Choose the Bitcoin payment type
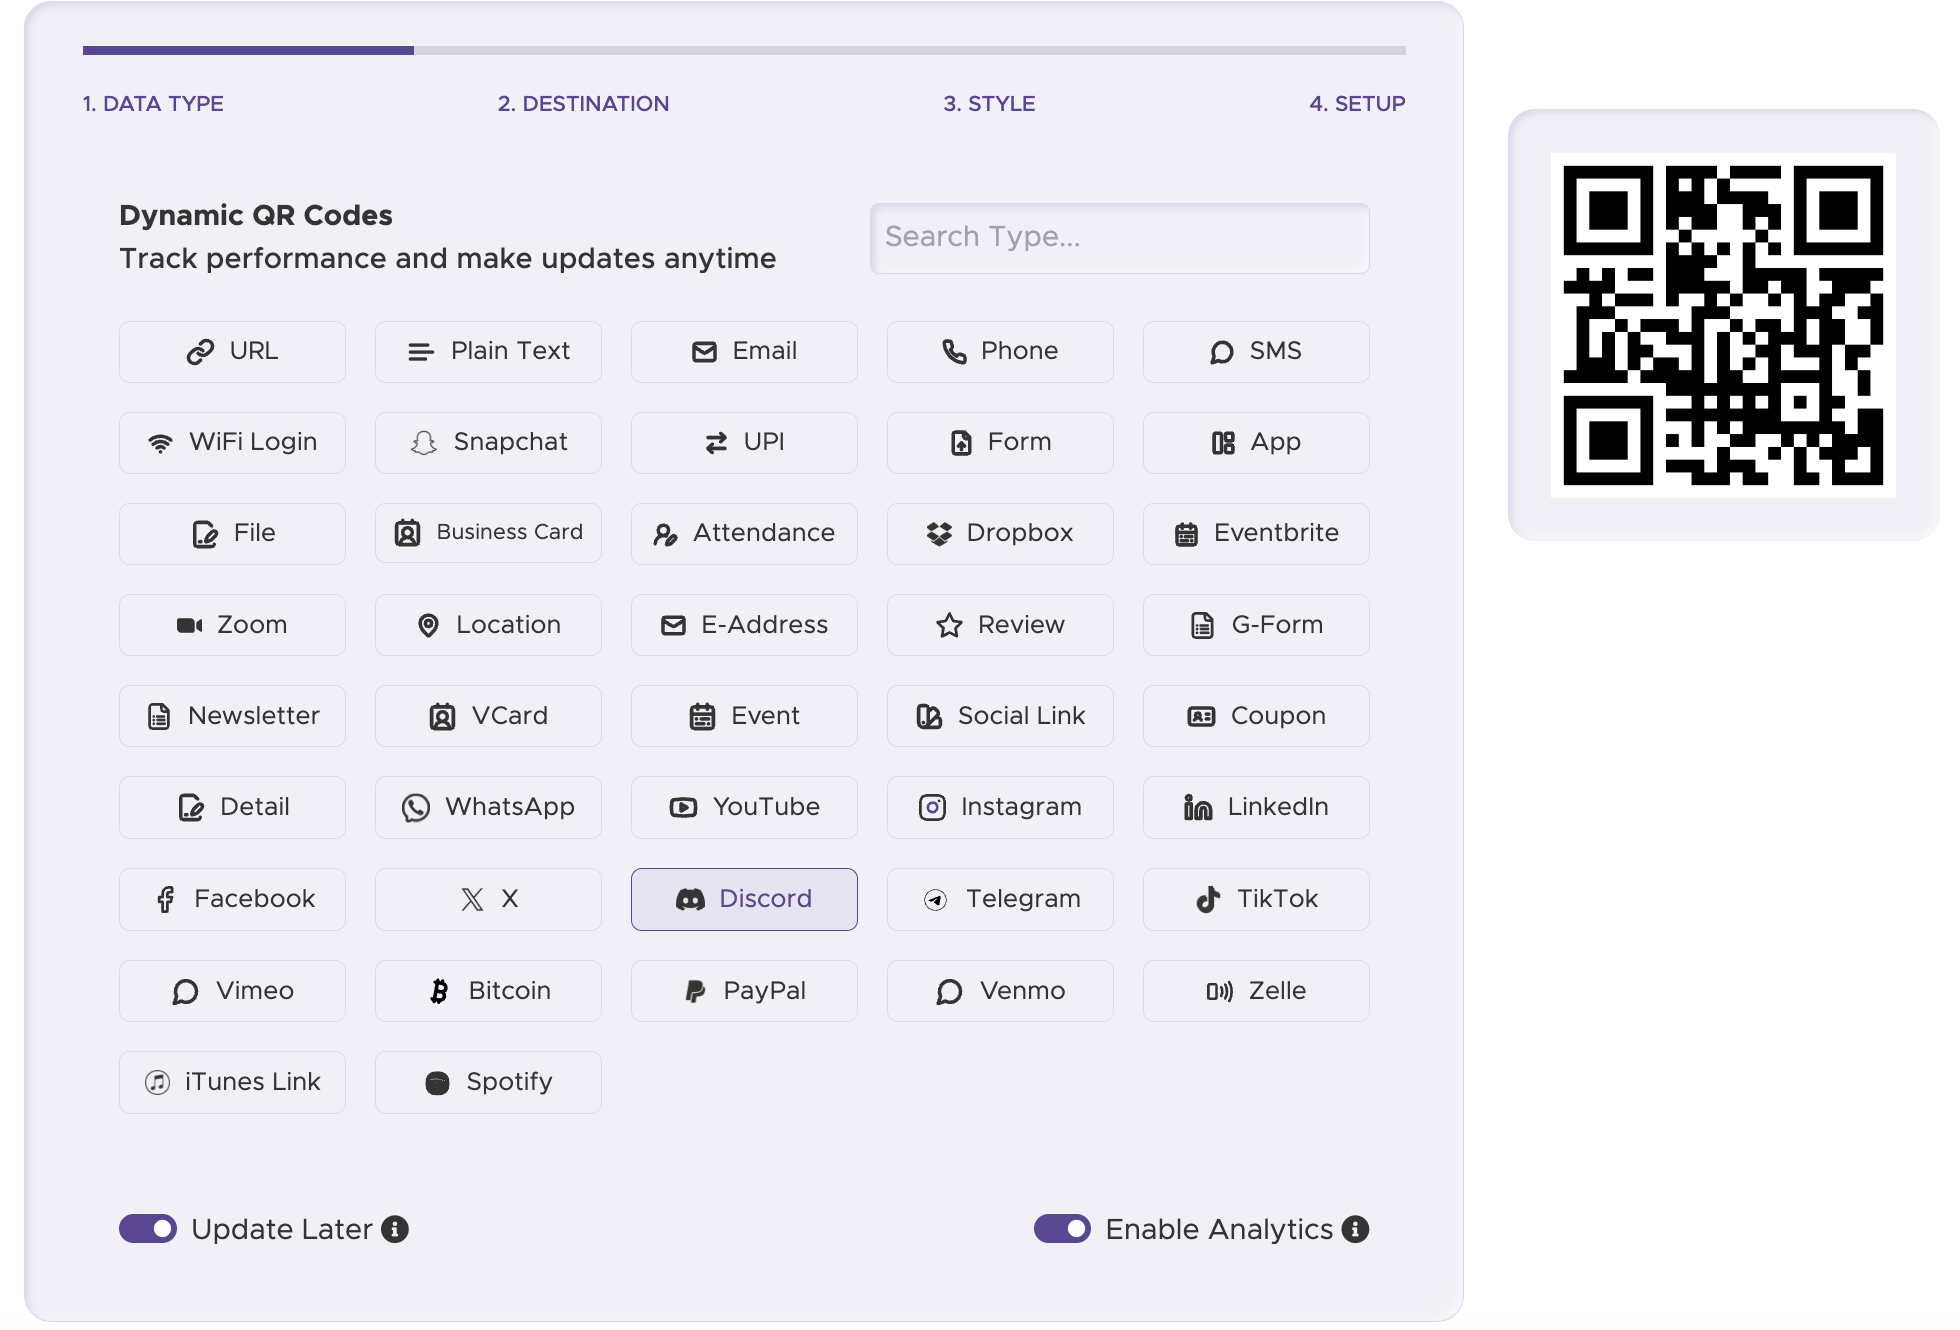The image size is (1960, 1330). pyautogui.click(x=488, y=991)
